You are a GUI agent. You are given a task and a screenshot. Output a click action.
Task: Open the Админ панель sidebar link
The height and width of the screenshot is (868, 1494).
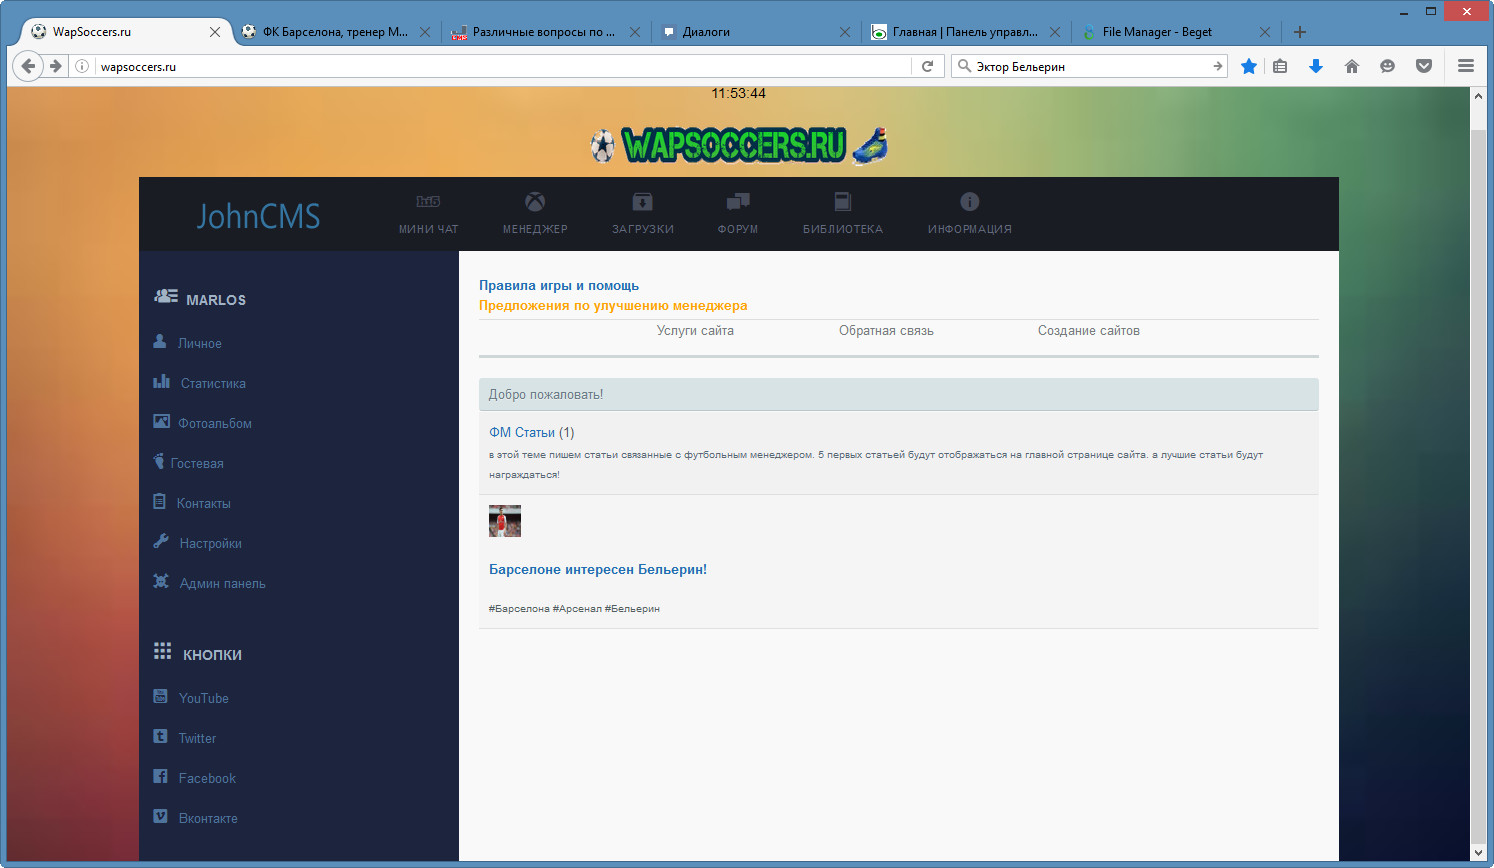[222, 584]
